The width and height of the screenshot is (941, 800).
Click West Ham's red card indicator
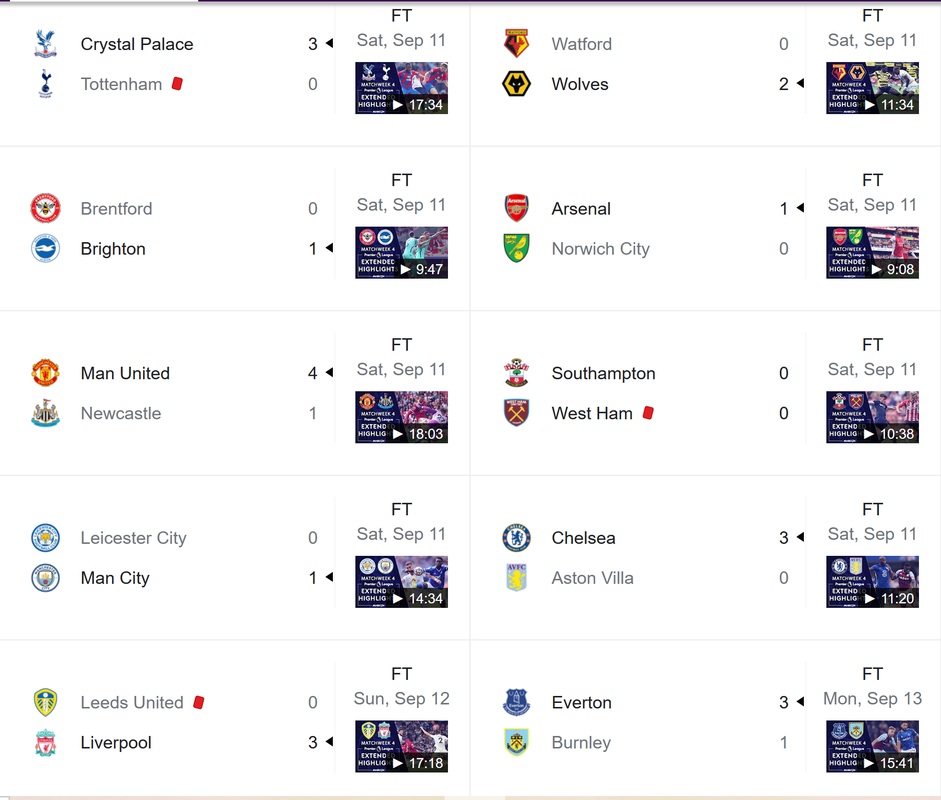pyautogui.click(x=648, y=412)
